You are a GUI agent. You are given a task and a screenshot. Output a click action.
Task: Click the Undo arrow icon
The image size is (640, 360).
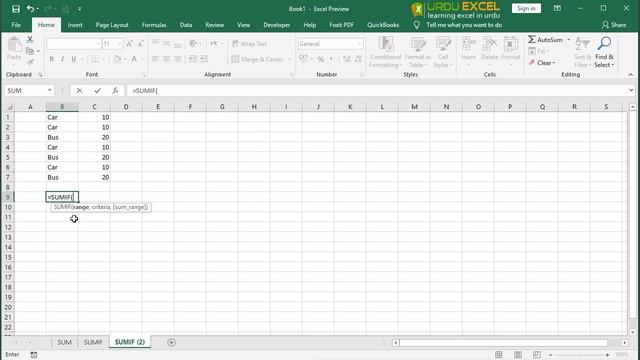(x=30, y=9)
